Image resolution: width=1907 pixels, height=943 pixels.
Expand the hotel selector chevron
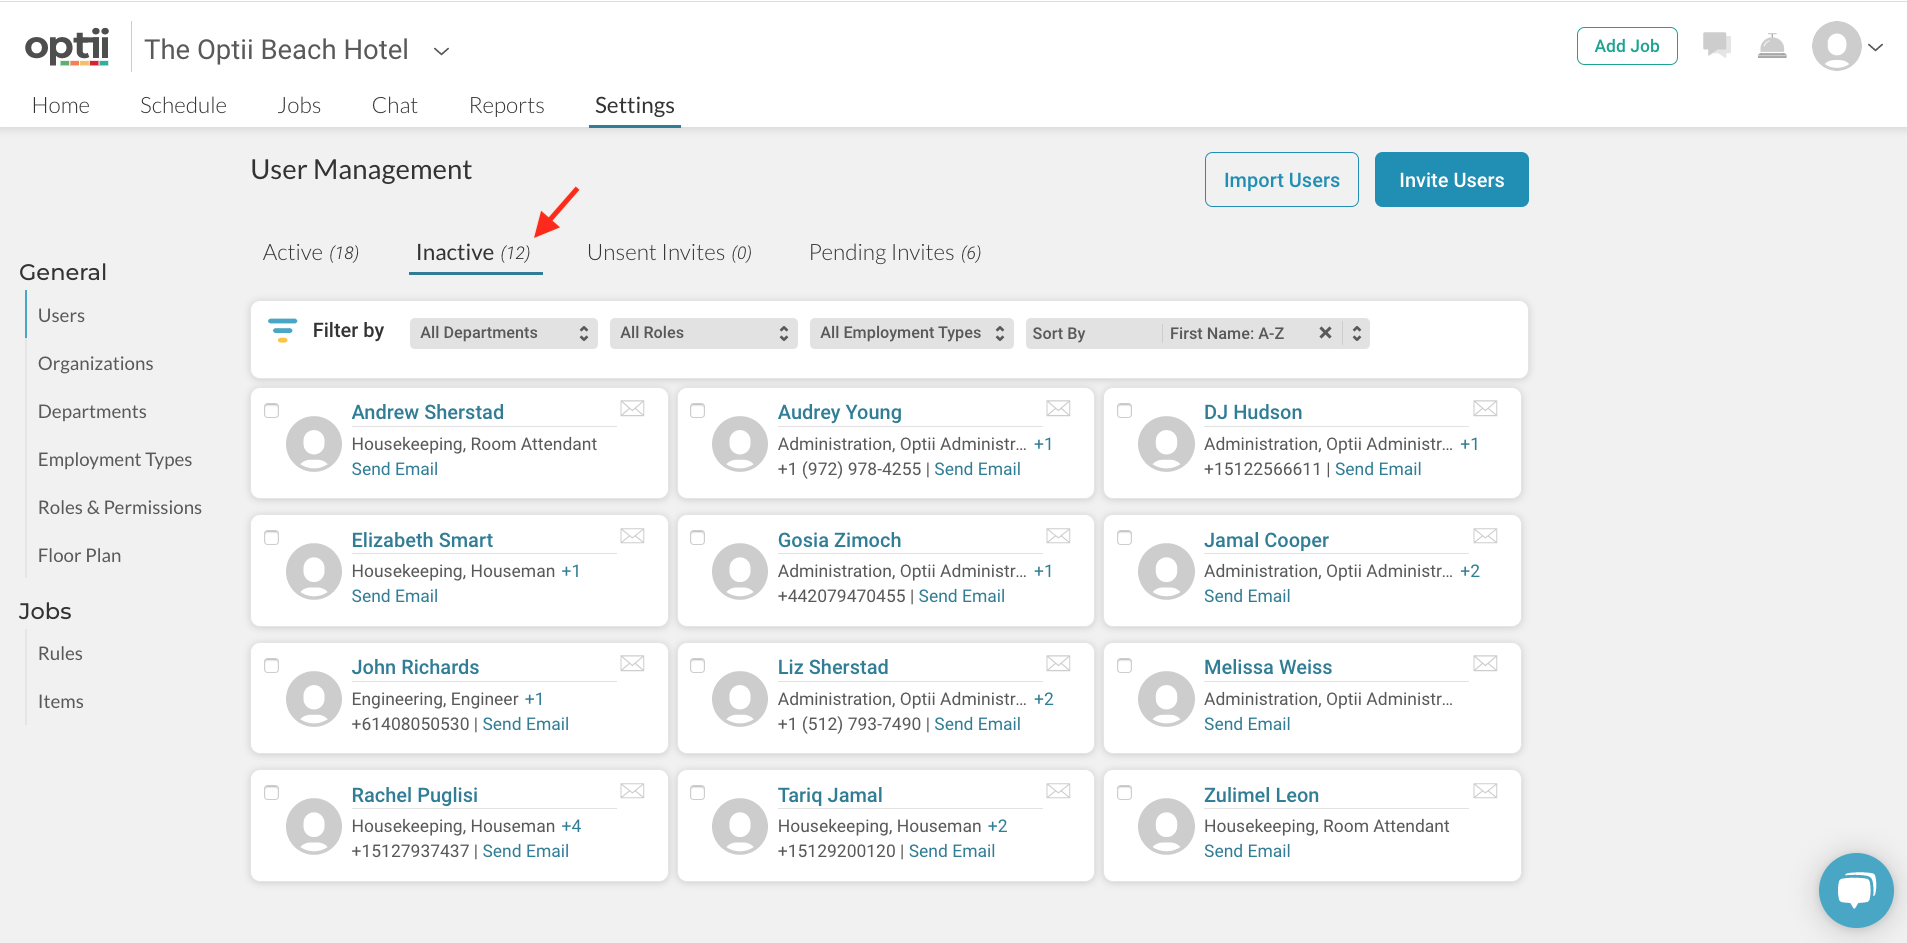click(441, 51)
